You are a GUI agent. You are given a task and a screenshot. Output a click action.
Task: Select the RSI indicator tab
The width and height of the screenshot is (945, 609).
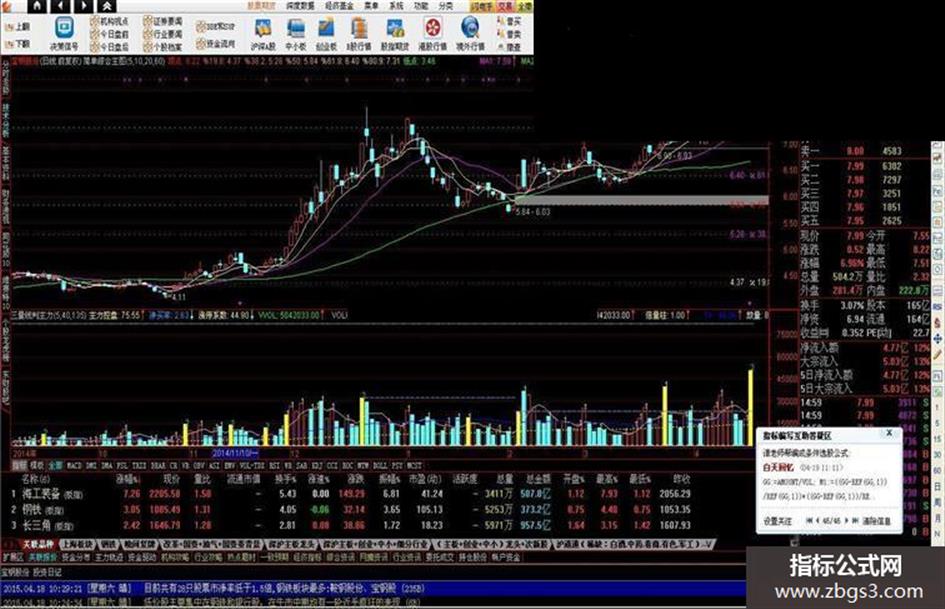tap(274, 465)
